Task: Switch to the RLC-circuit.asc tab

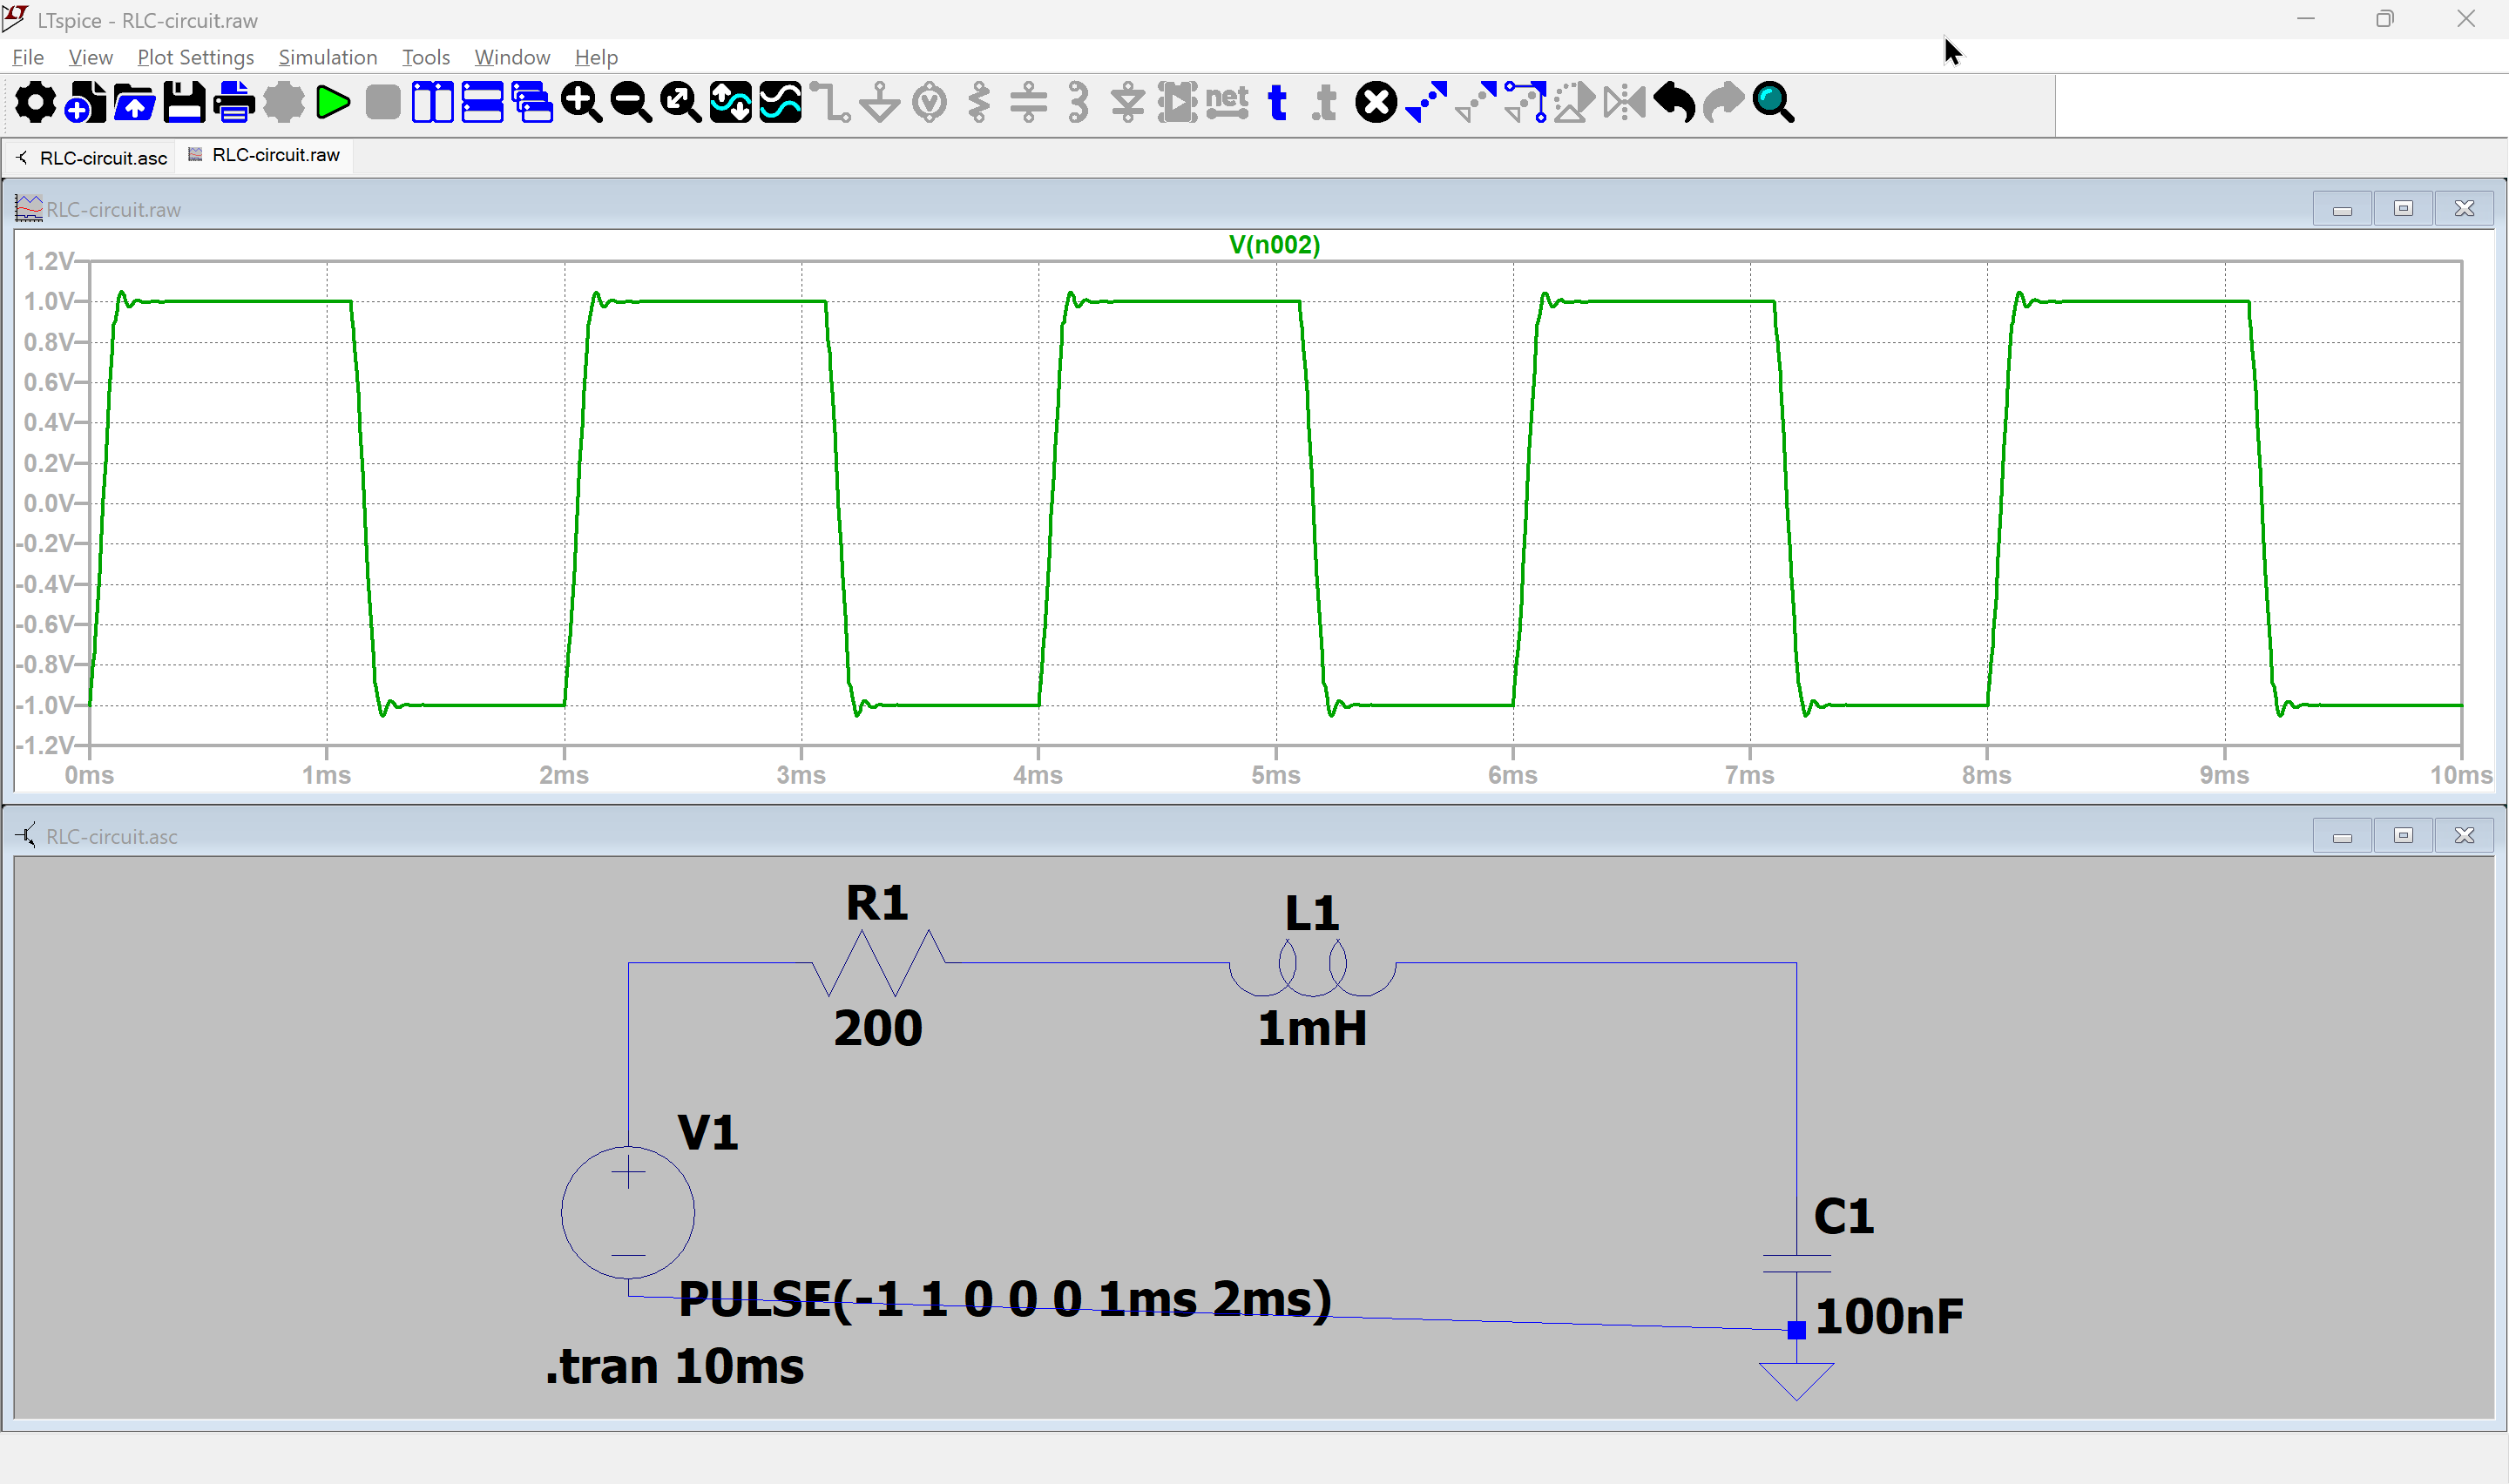Action: point(102,158)
